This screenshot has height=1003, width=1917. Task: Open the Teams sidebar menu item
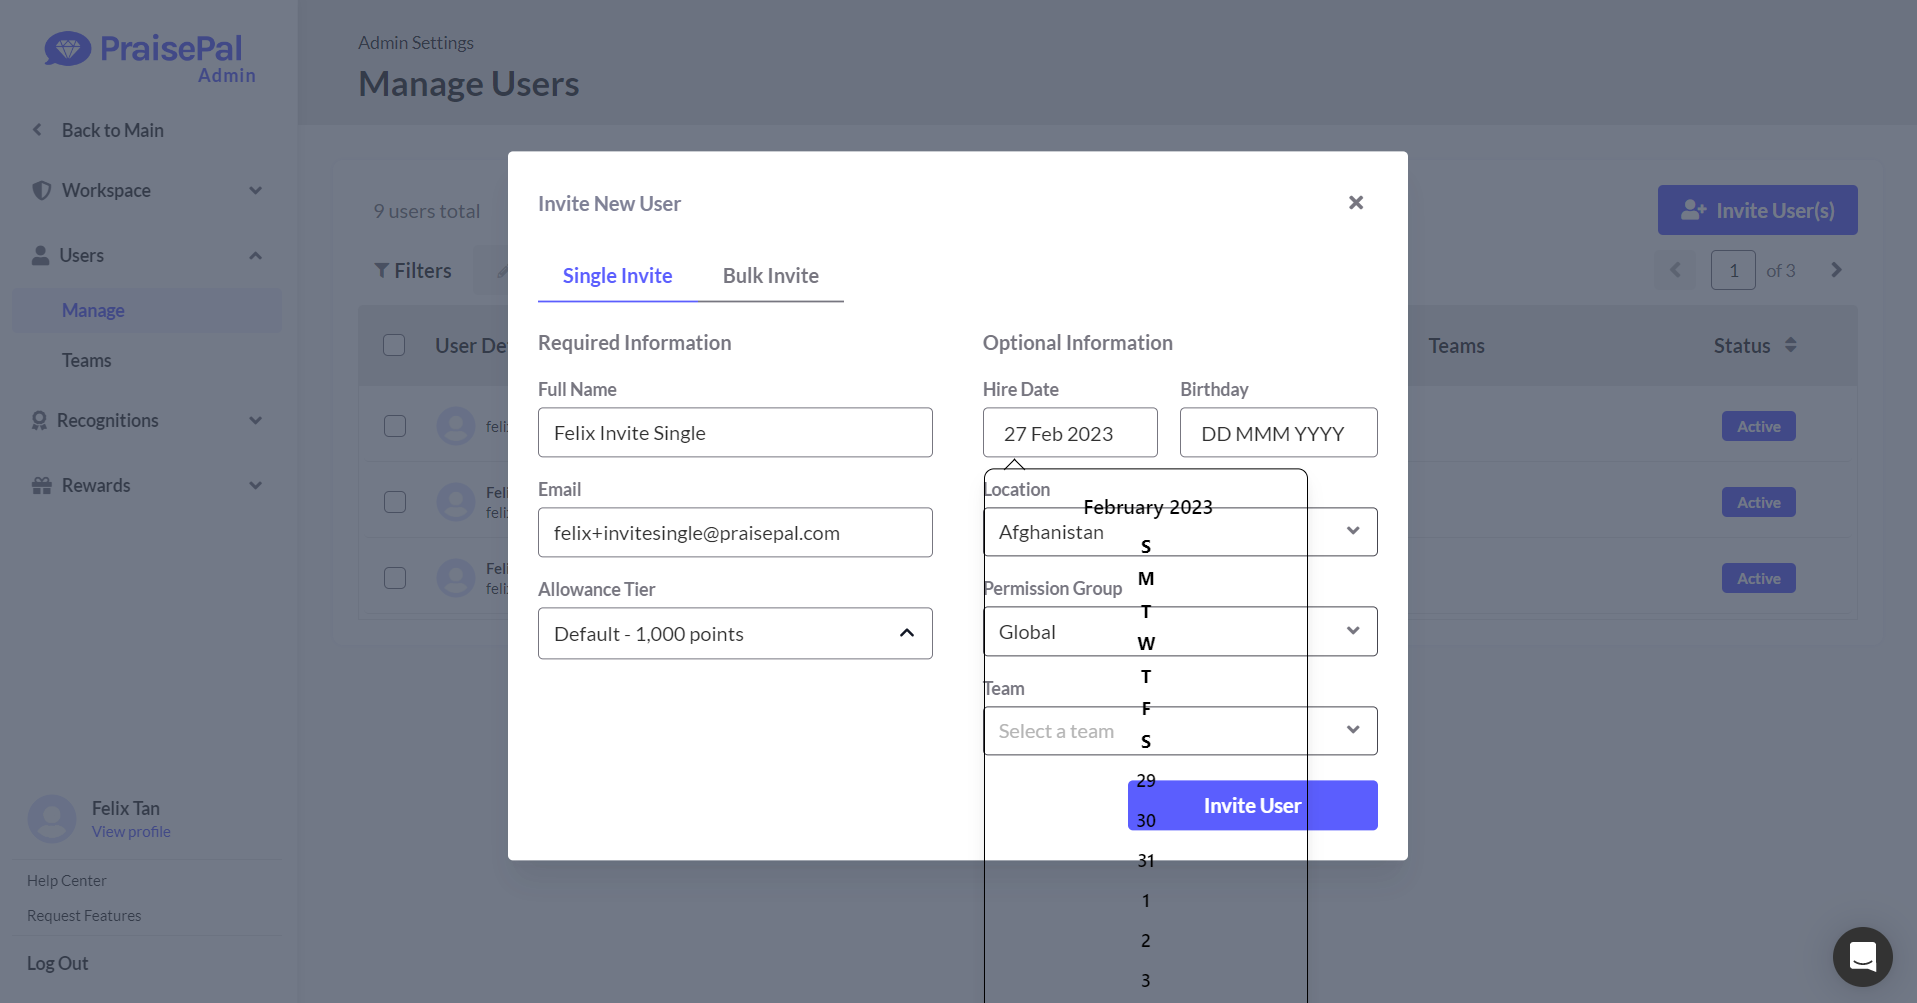(87, 360)
